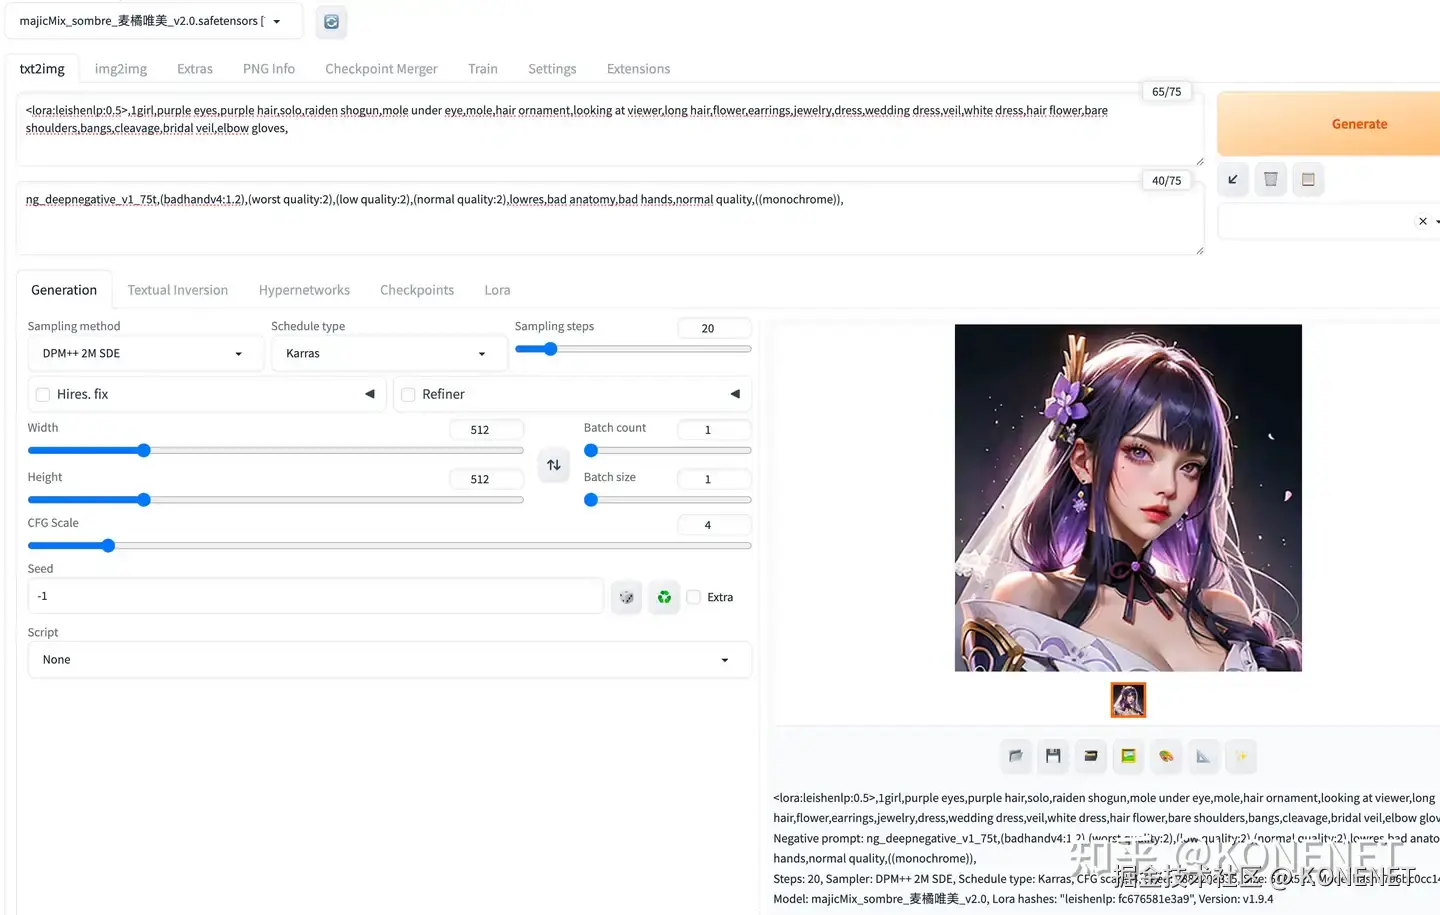Viewport: 1440px width, 915px height.
Task: Open the PNG Info tab
Action: click(x=269, y=69)
